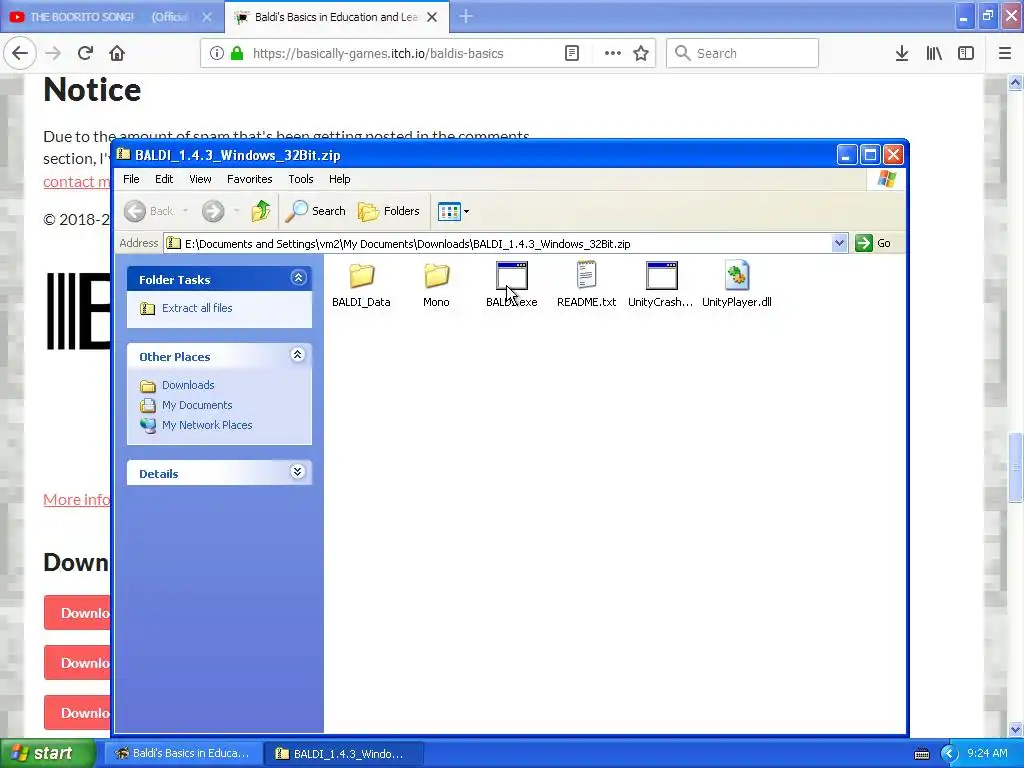This screenshot has width=1024, height=768.
Task: Click the More info link on page
Action: point(76,500)
